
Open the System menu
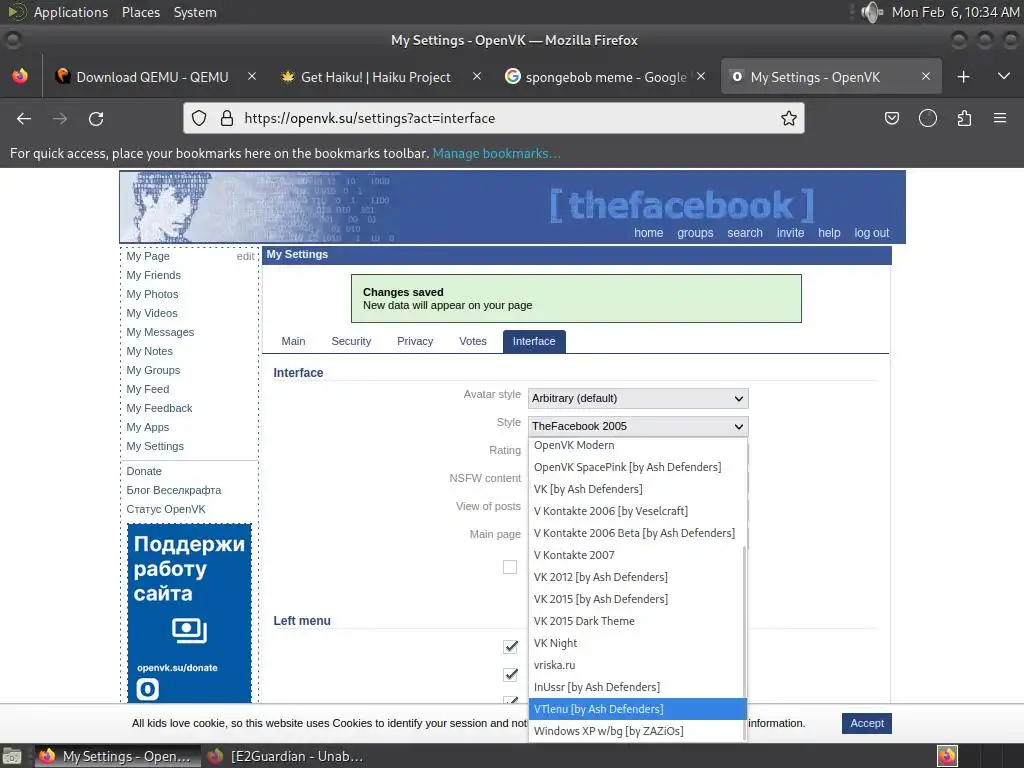tap(195, 12)
